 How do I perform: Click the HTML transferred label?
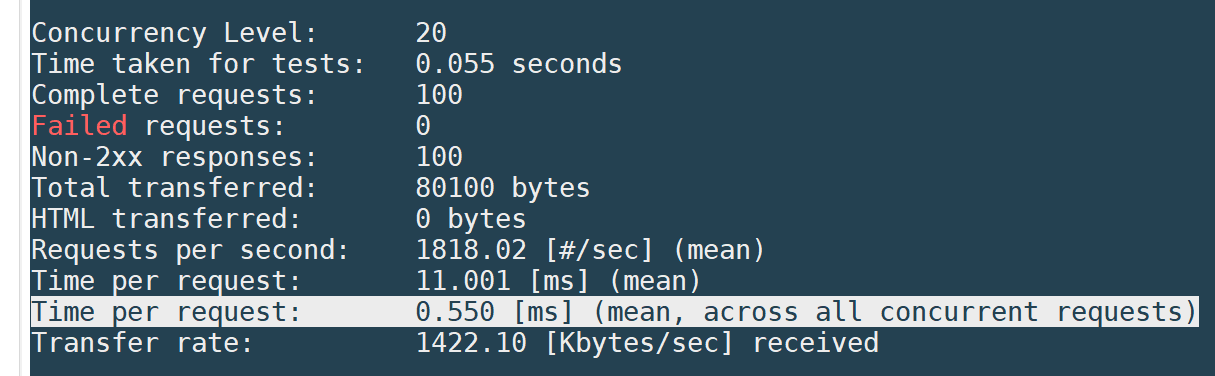pos(166,219)
